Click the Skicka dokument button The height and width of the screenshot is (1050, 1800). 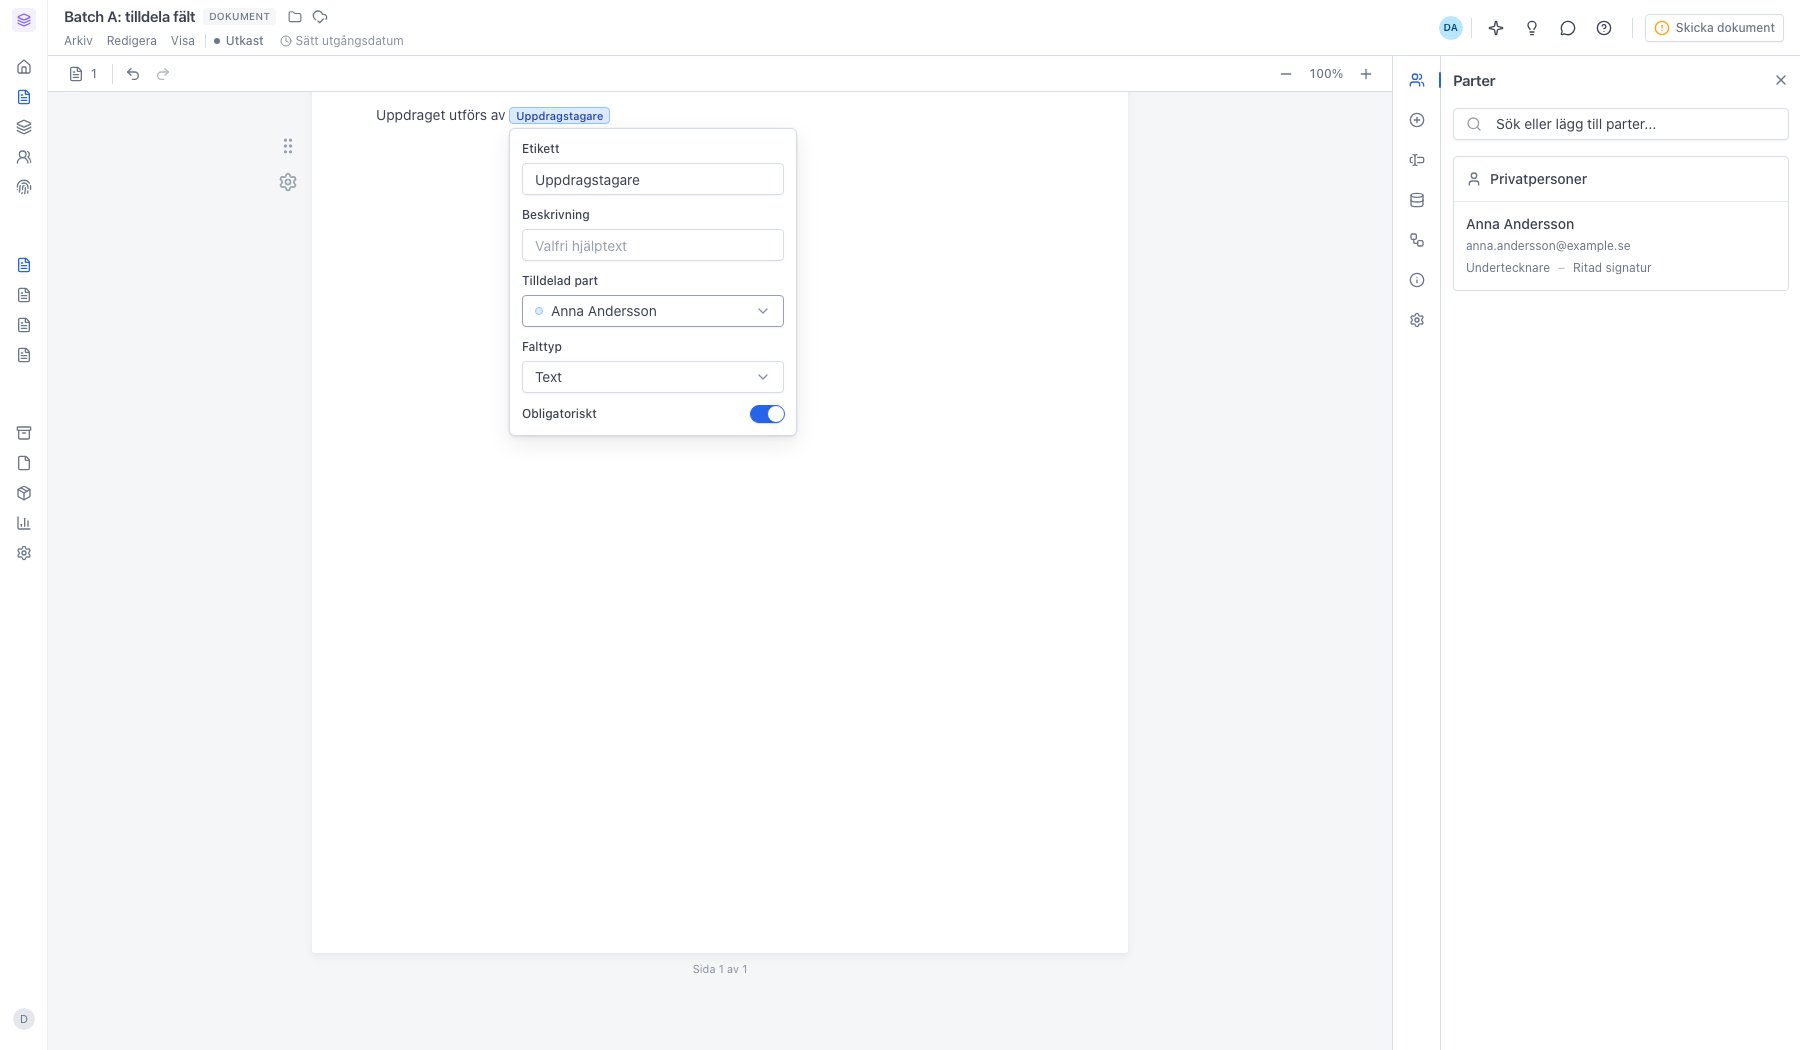(1714, 28)
